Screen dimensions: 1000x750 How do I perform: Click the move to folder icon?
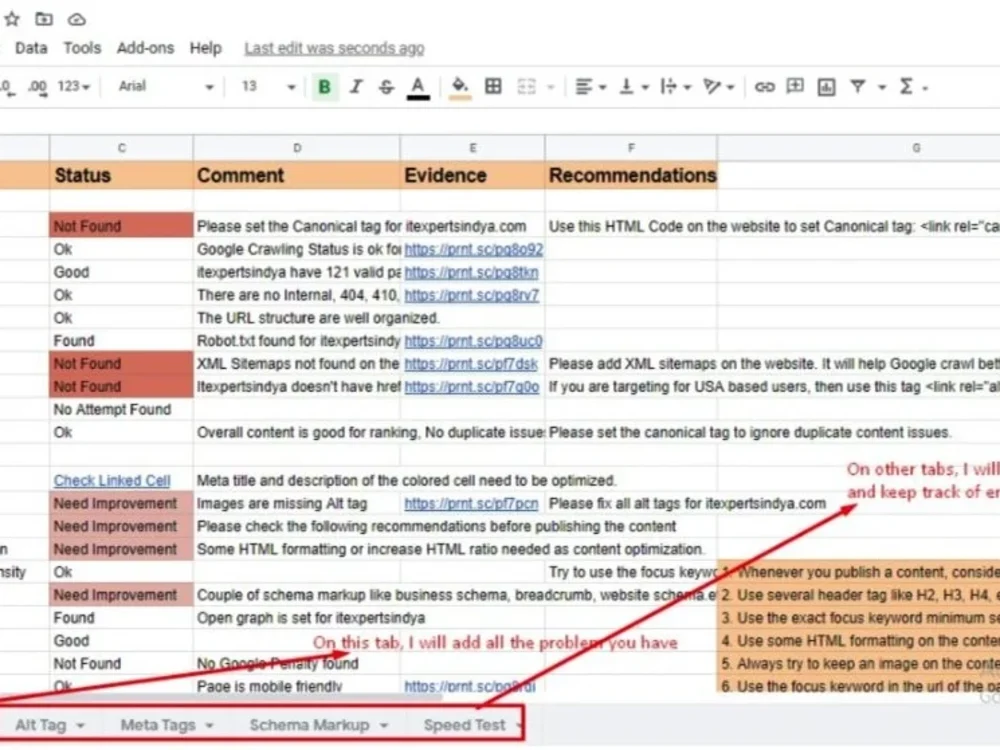[x=44, y=19]
